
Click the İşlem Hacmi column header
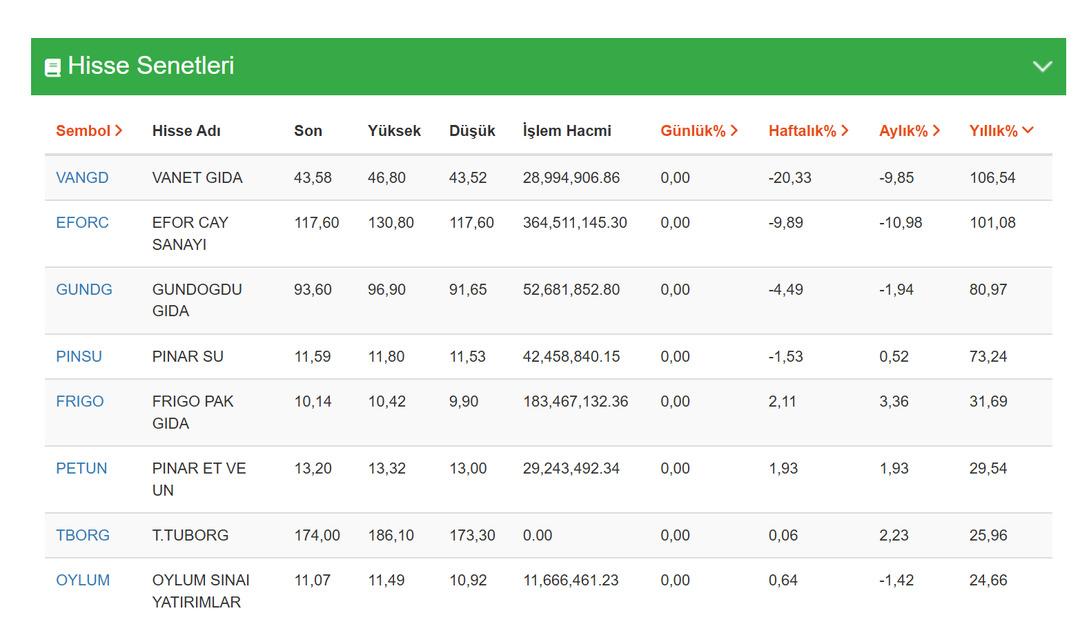[x=566, y=131]
